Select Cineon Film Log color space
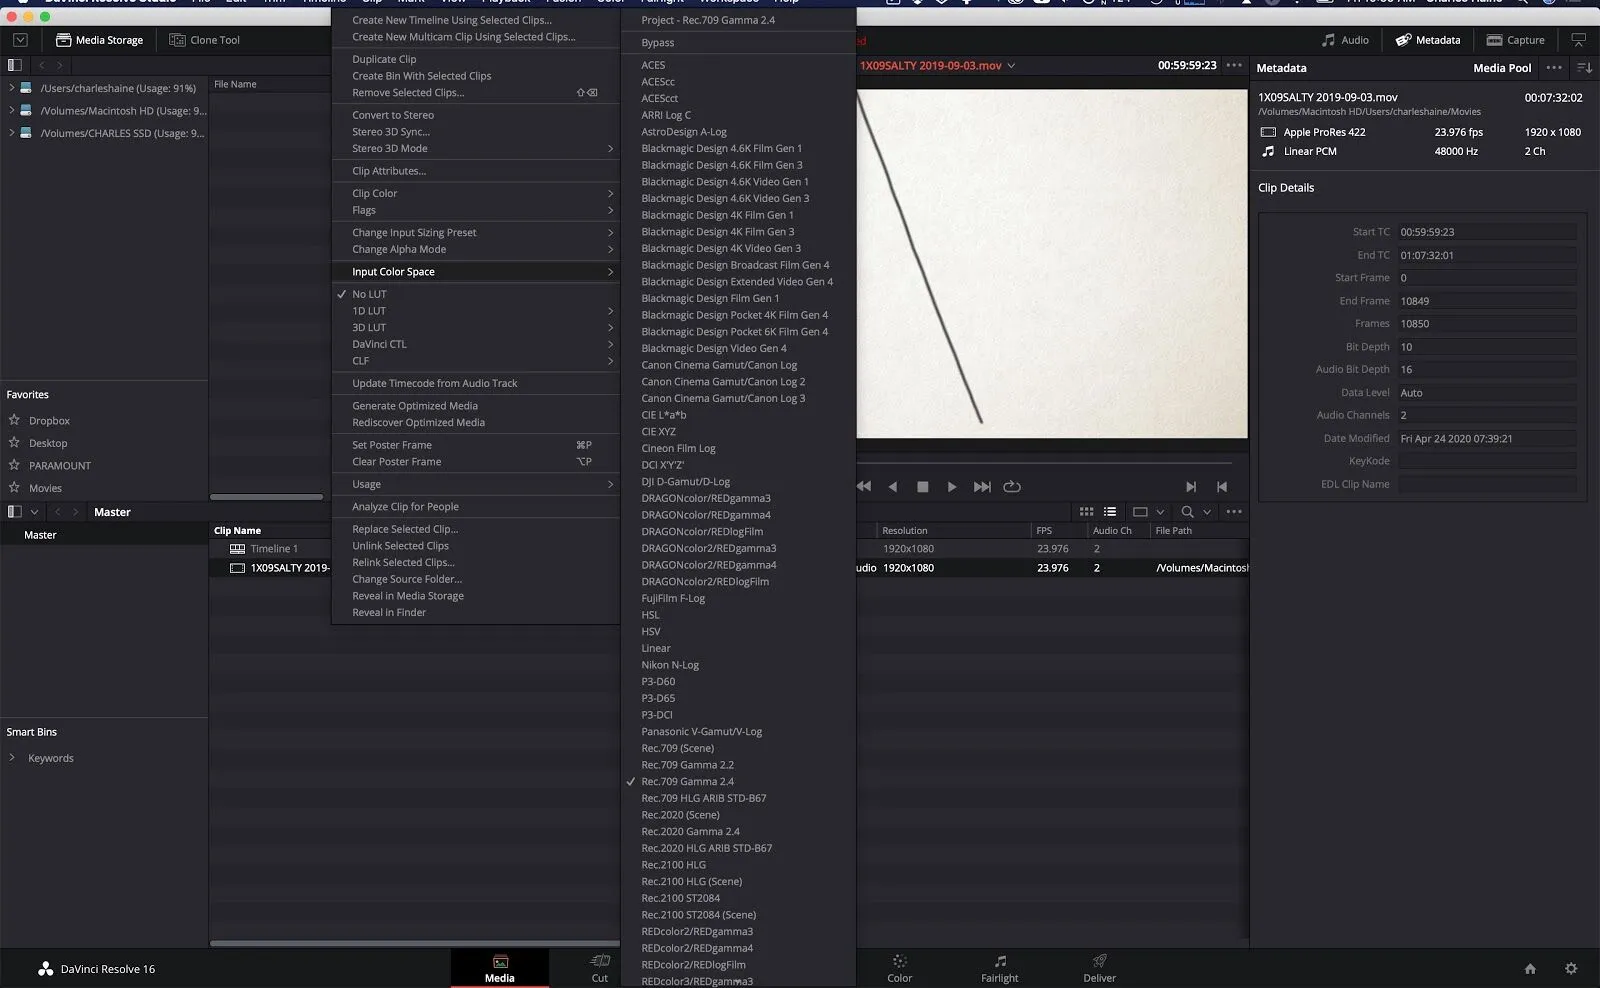Screen dimensions: 1600x988 coord(738,448)
